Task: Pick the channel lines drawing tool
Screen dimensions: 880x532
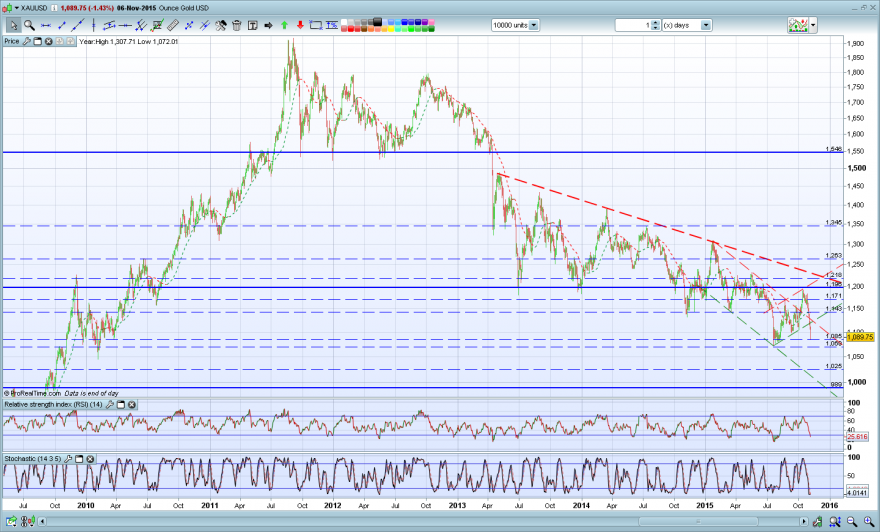Action: click(109, 25)
